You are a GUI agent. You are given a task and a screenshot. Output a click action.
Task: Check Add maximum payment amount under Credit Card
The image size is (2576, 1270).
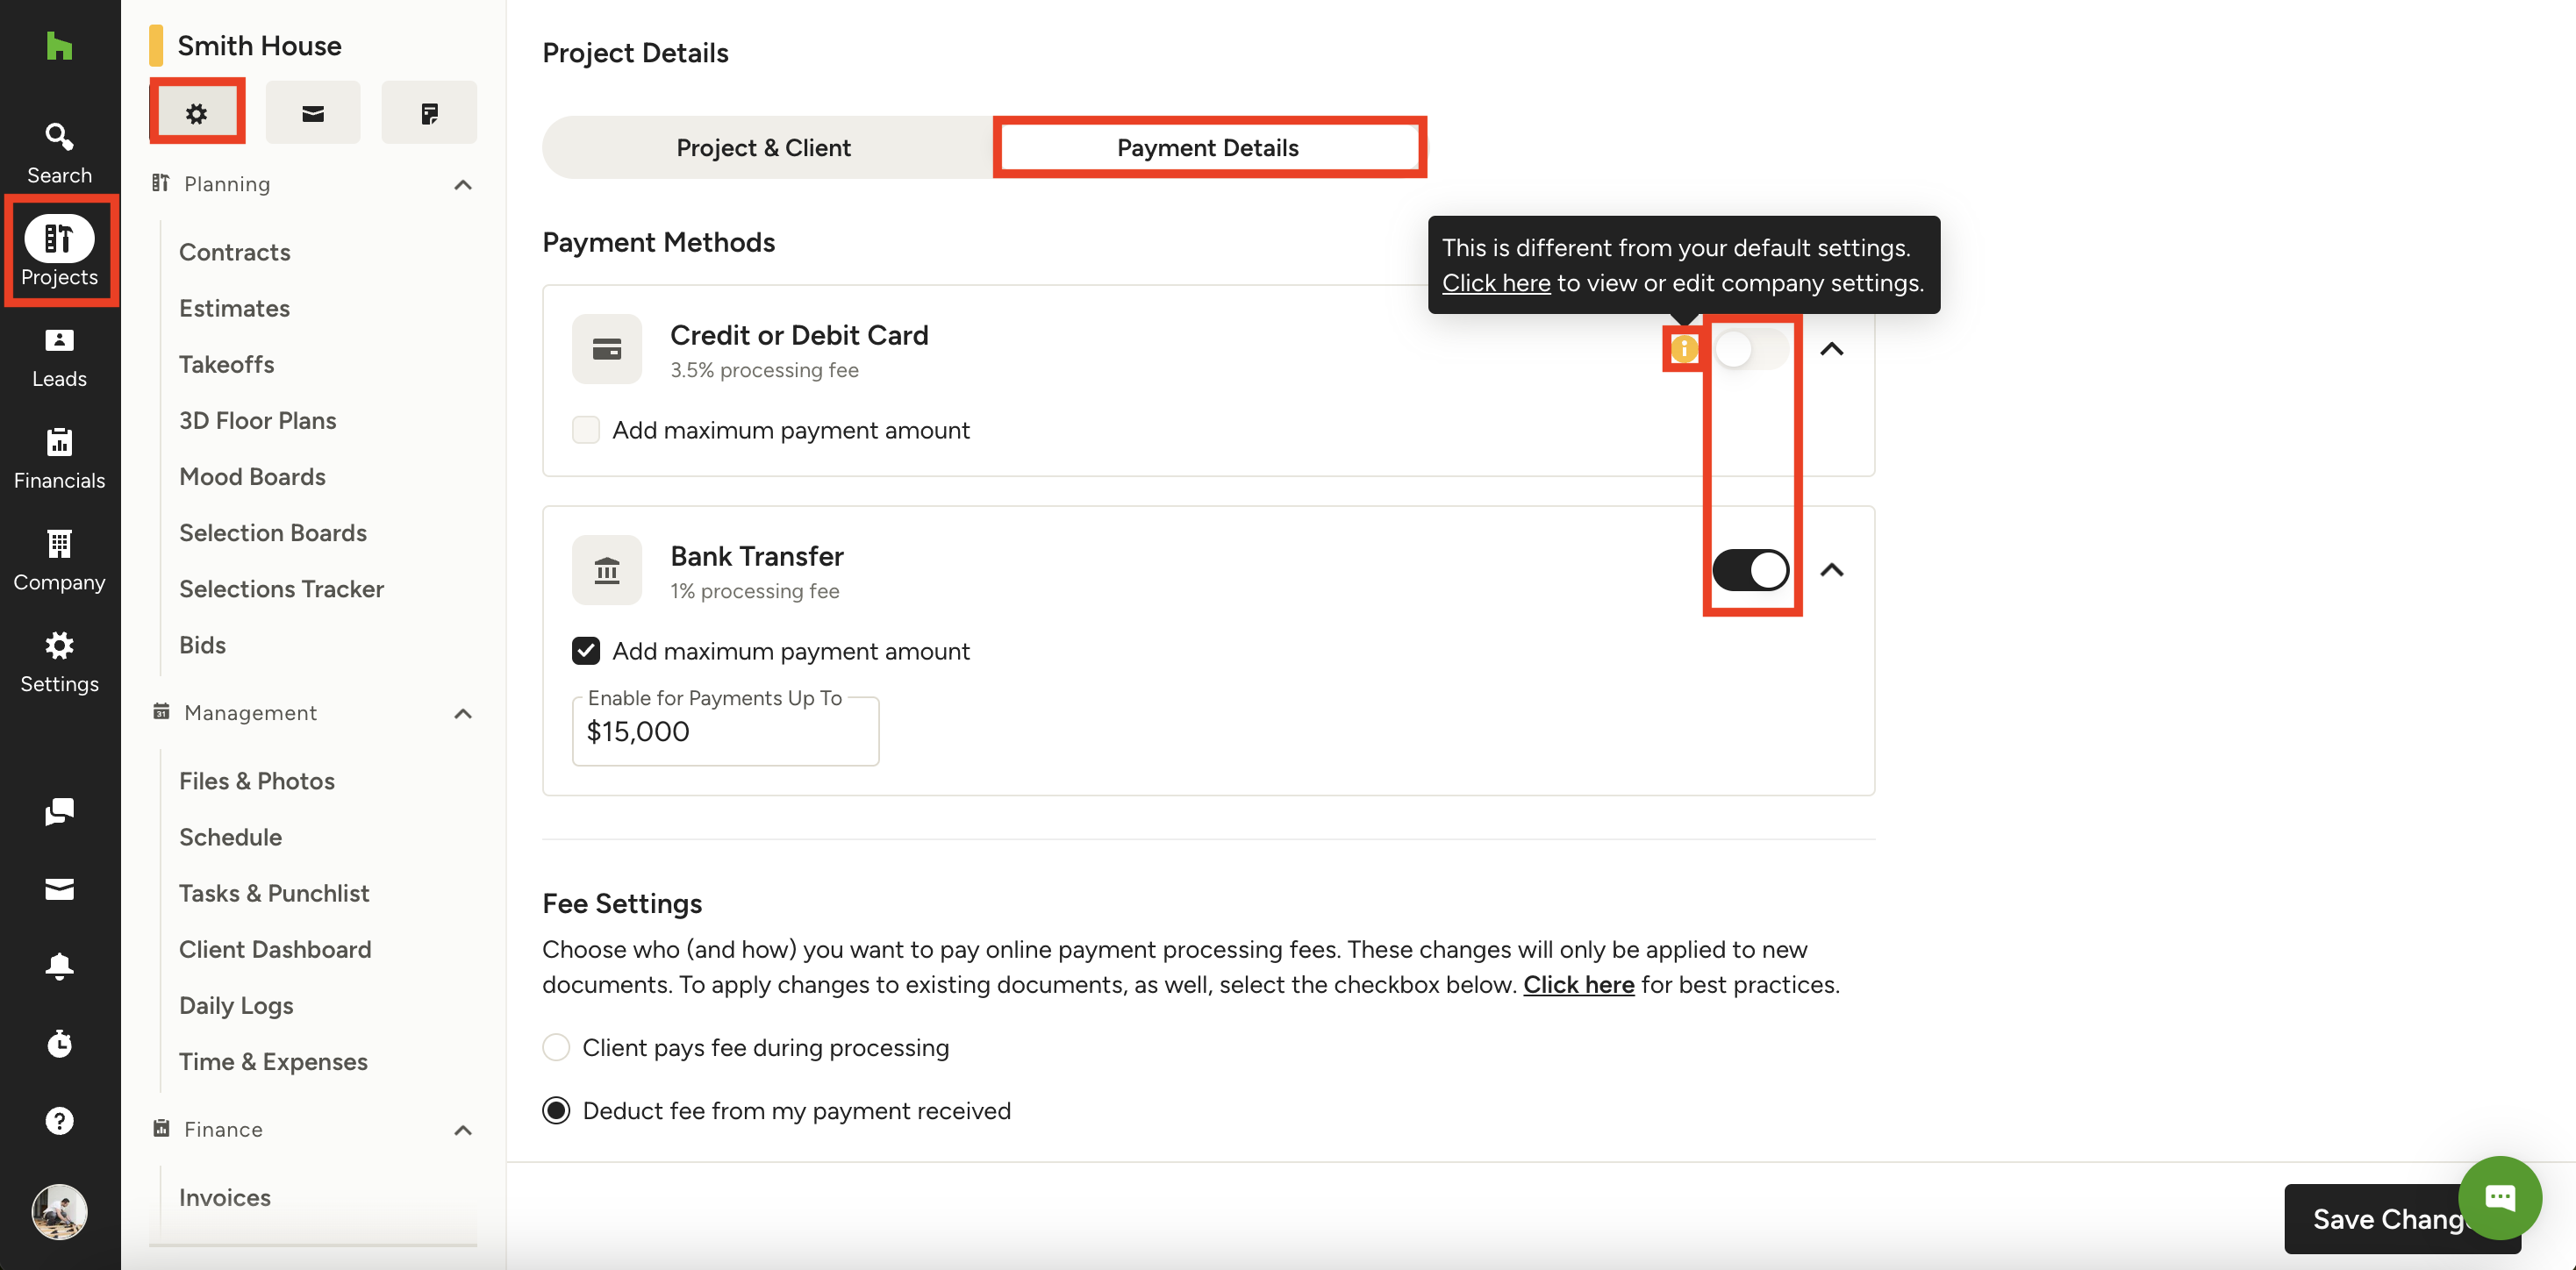(586, 430)
